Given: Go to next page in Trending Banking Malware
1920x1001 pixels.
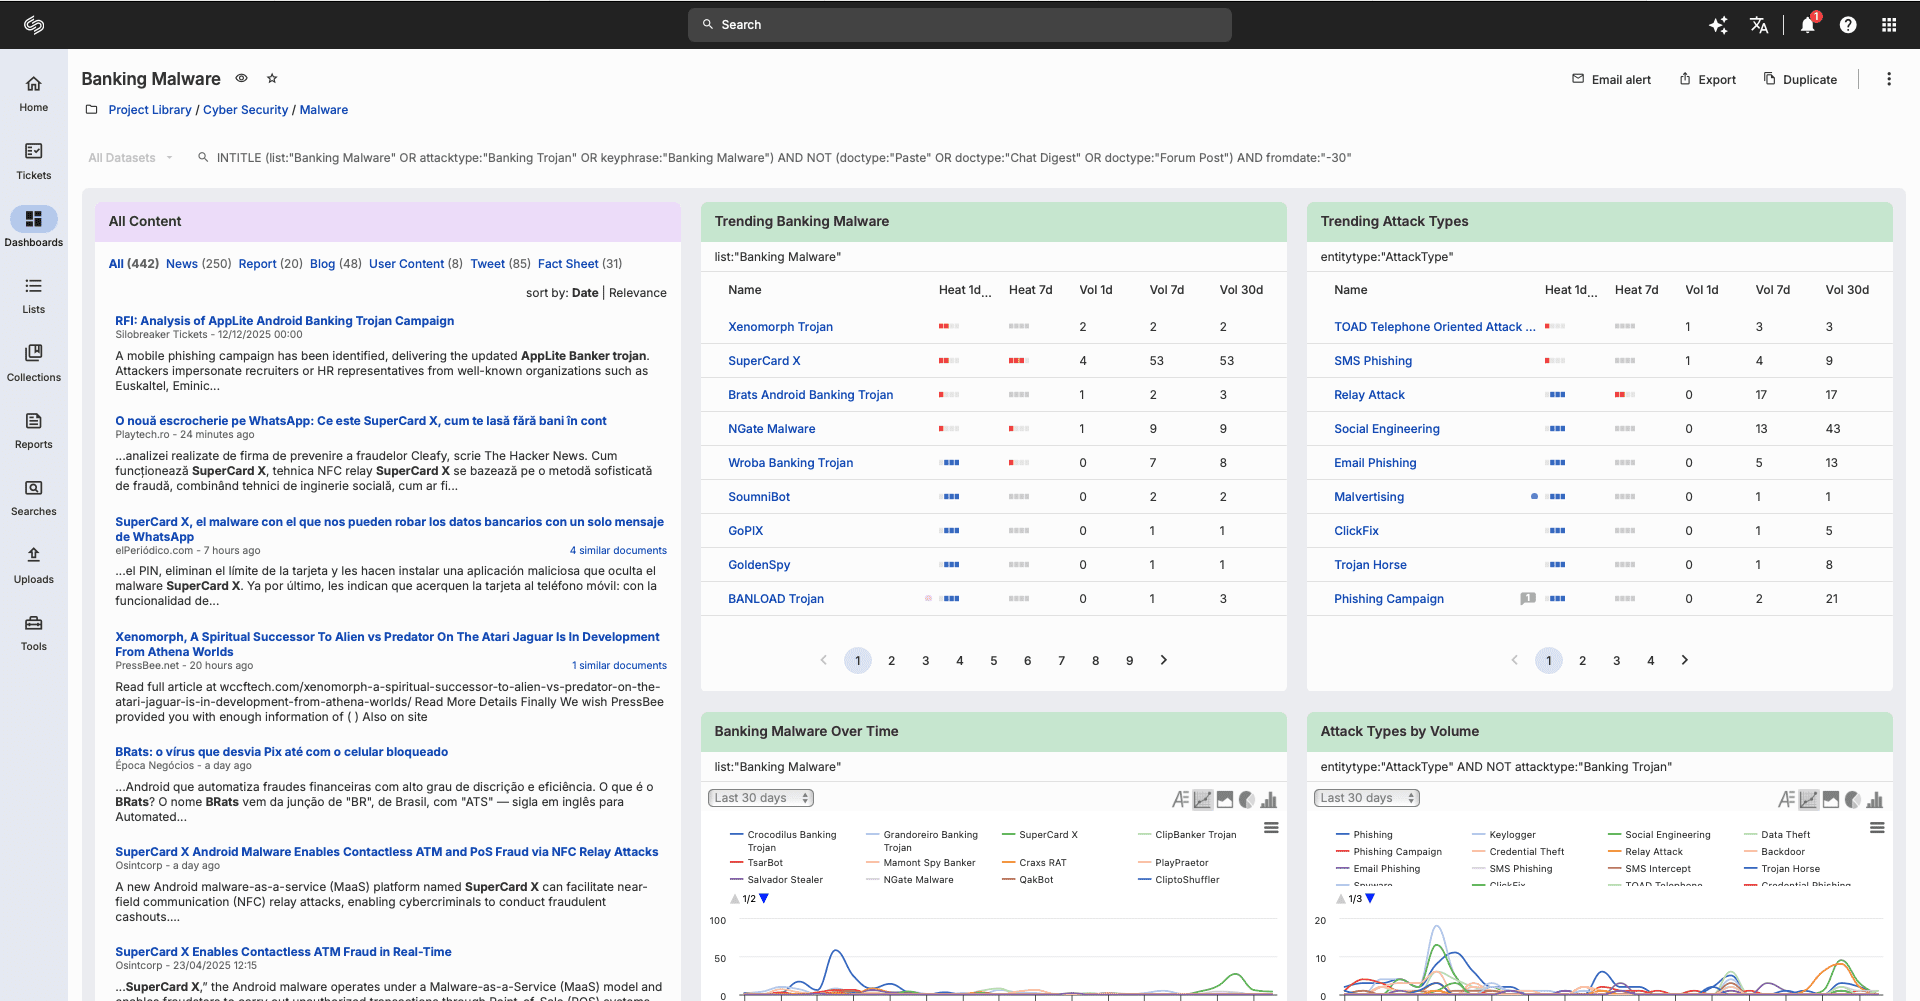Looking at the screenshot, I should pyautogui.click(x=1164, y=660).
